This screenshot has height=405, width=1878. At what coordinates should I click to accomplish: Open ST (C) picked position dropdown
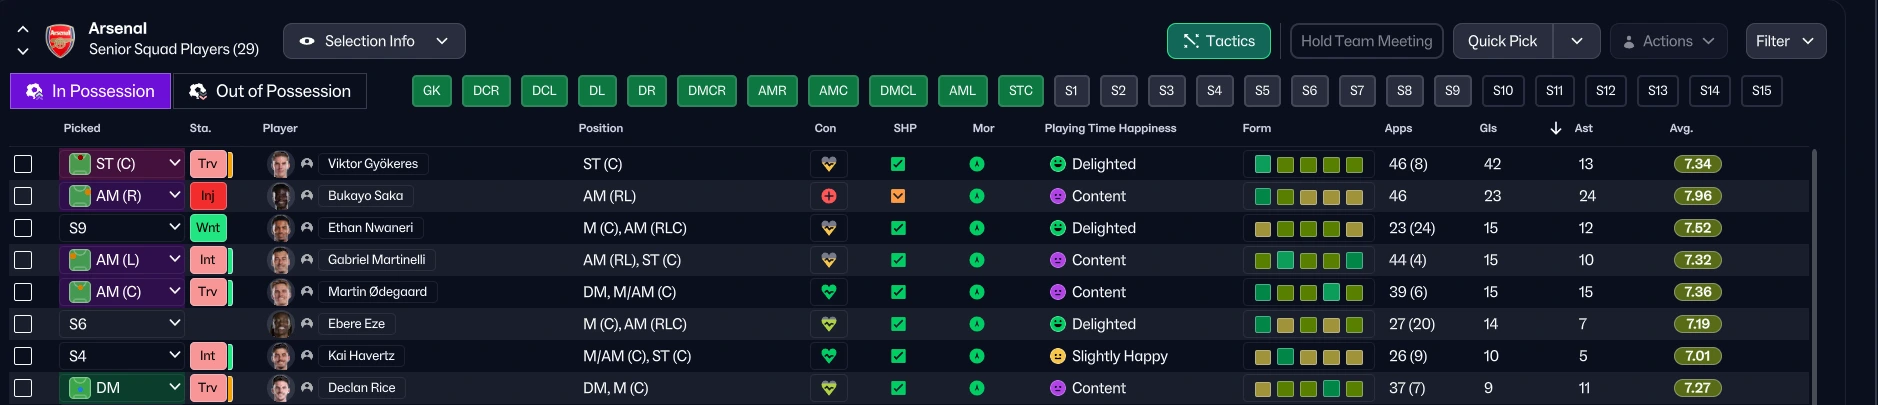point(121,164)
